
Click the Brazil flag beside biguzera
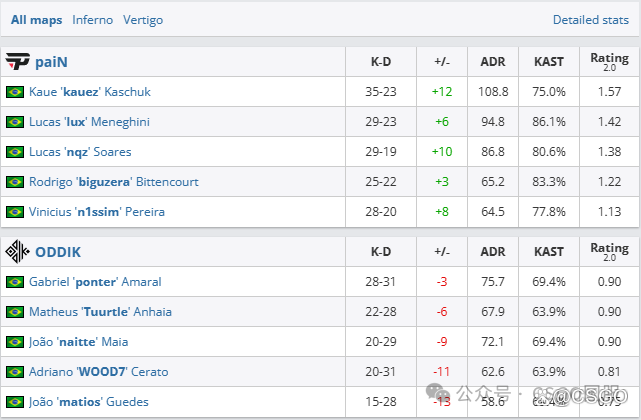(x=15, y=182)
